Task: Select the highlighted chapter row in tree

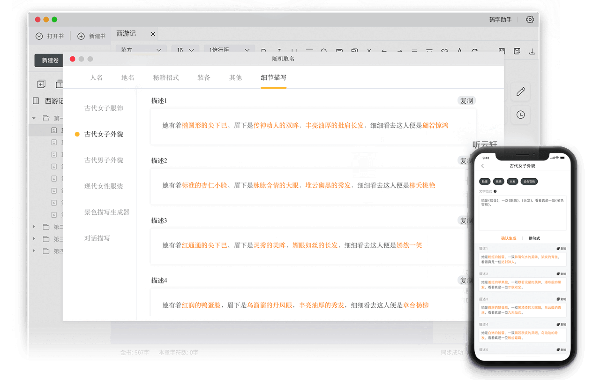Action: pyautogui.click(x=46, y=130)
